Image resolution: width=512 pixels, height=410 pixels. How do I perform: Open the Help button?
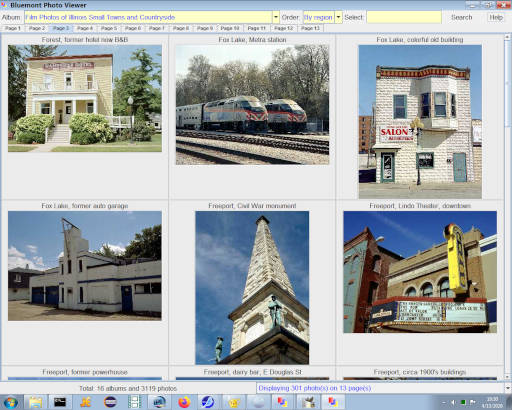pos(496,17)
